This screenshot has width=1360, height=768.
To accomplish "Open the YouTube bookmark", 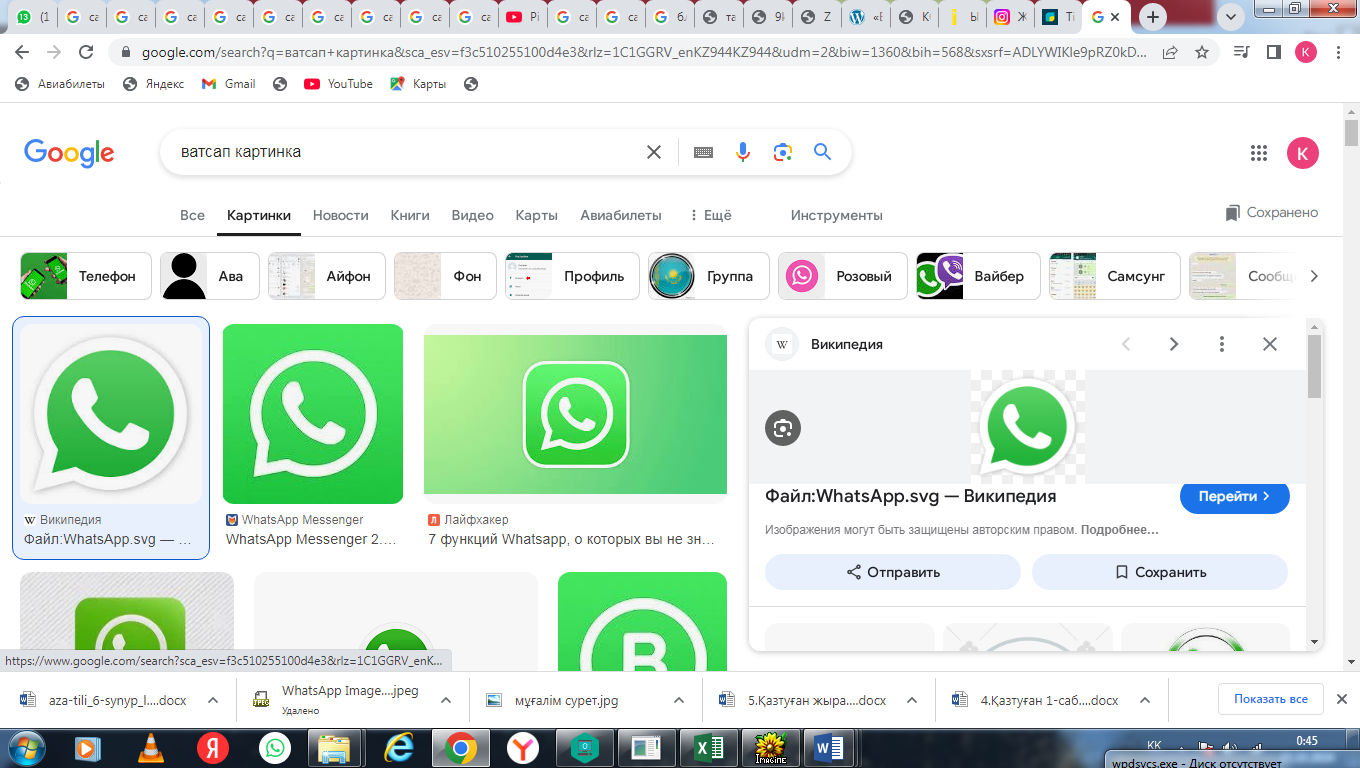I will click(338, 84).
